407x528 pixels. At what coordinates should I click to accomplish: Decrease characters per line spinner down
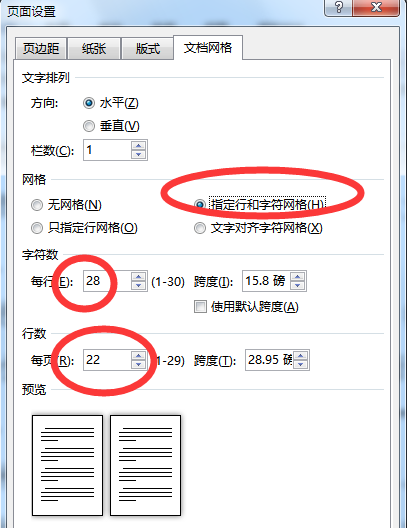(138, 286)
